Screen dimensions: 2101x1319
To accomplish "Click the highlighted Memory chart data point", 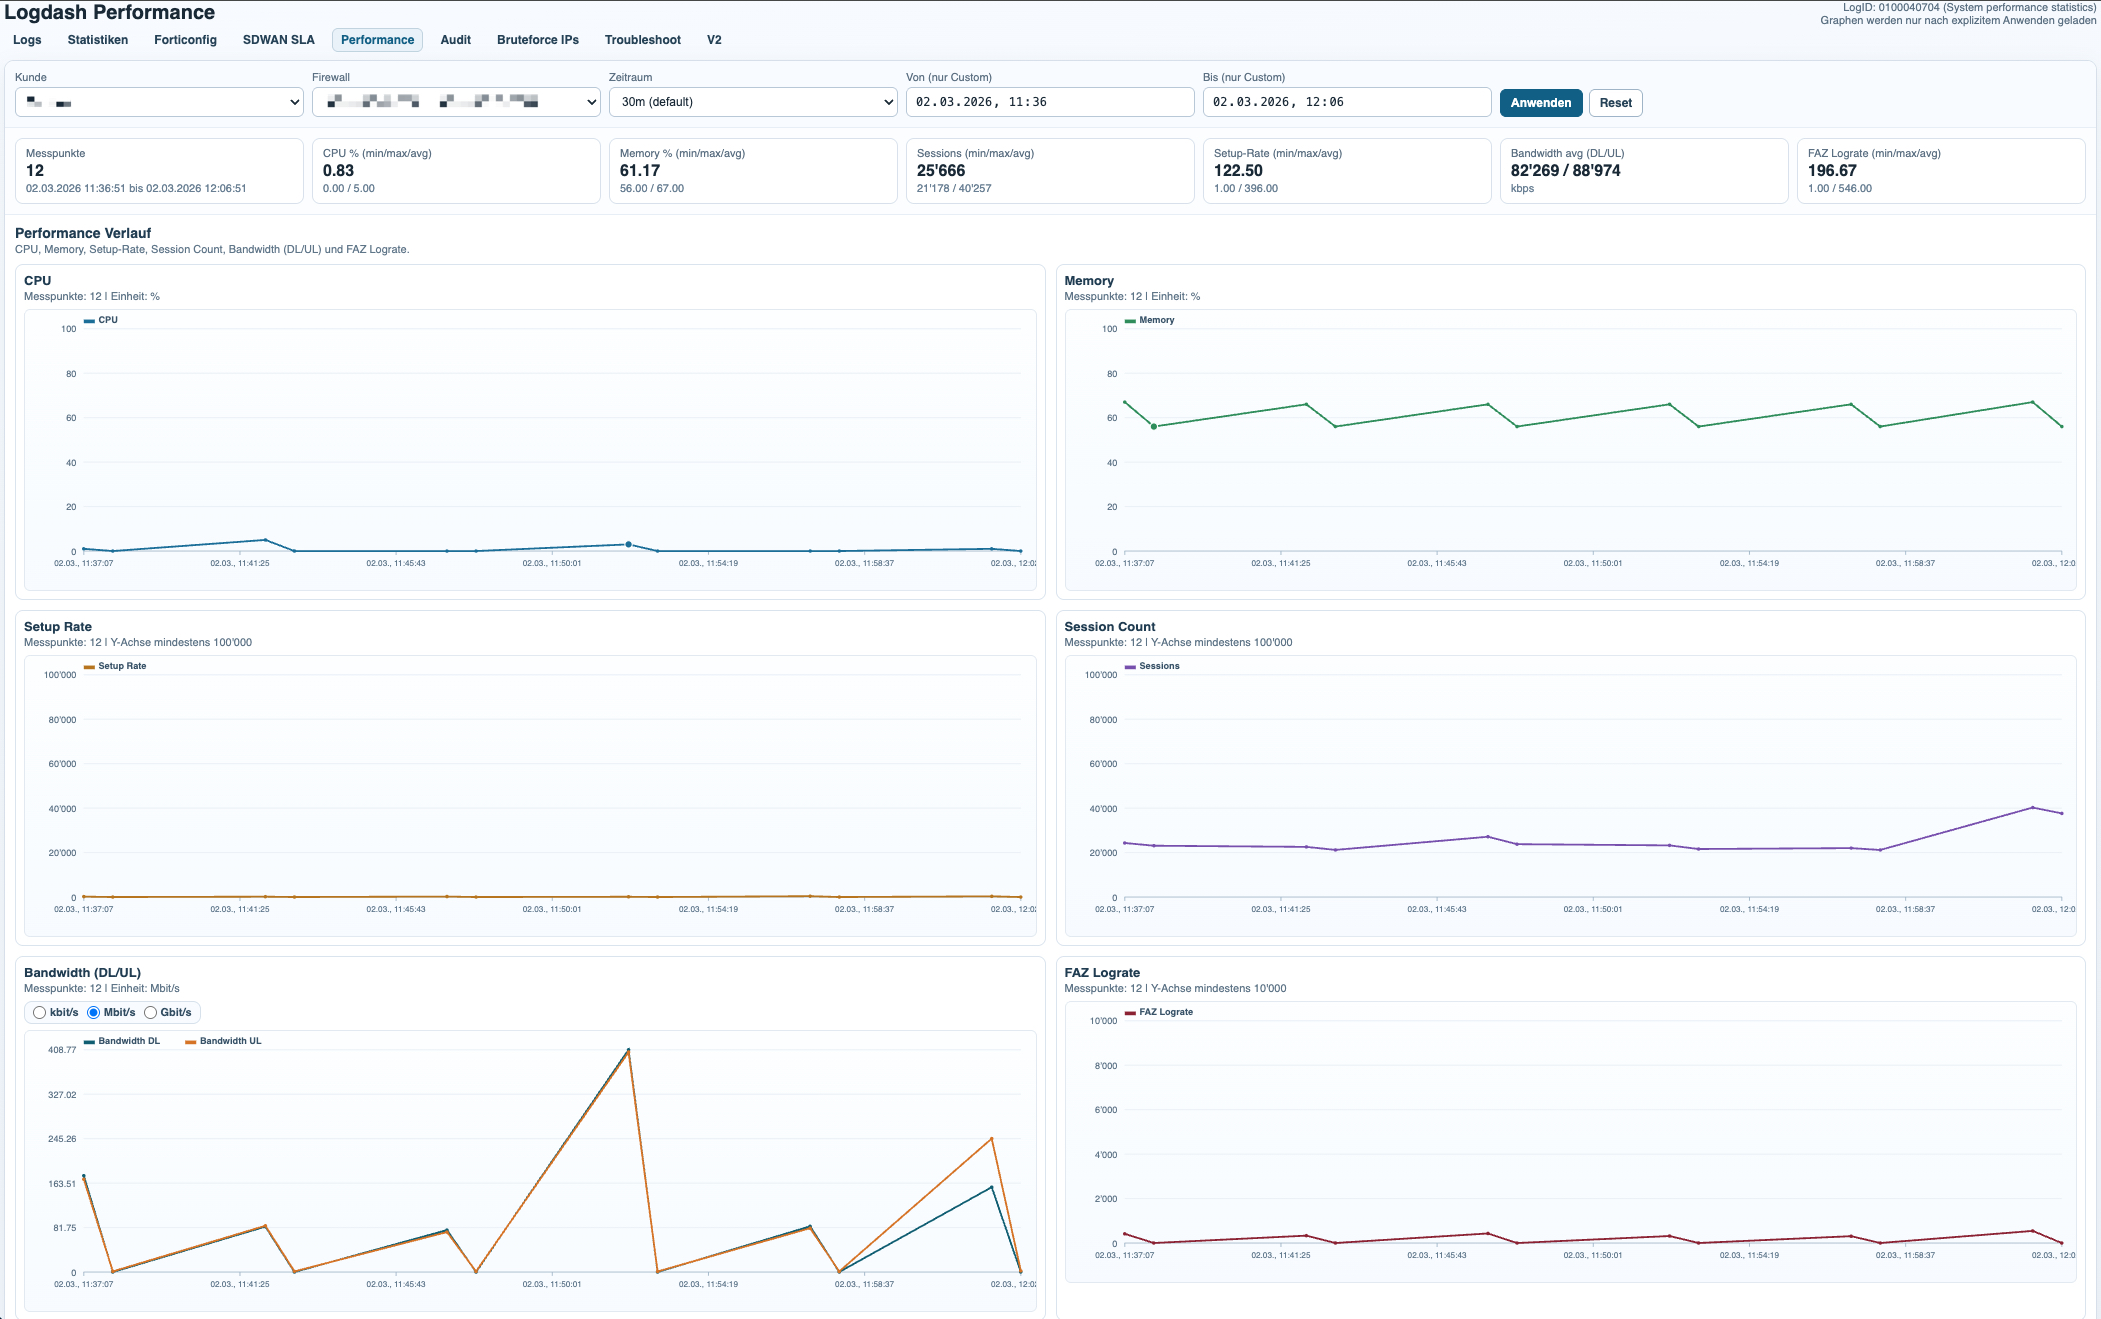I will (1154, 427).
